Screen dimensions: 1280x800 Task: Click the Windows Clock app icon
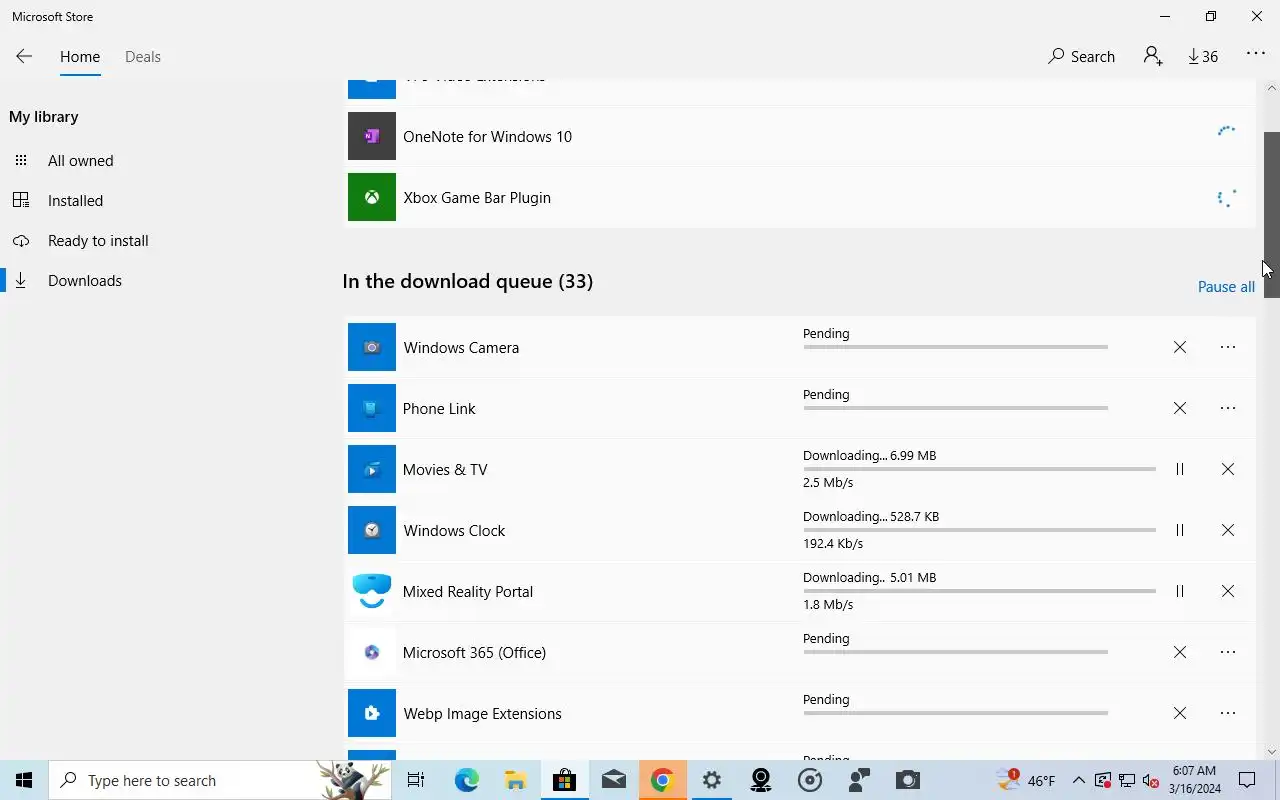[x=372, y=530]
